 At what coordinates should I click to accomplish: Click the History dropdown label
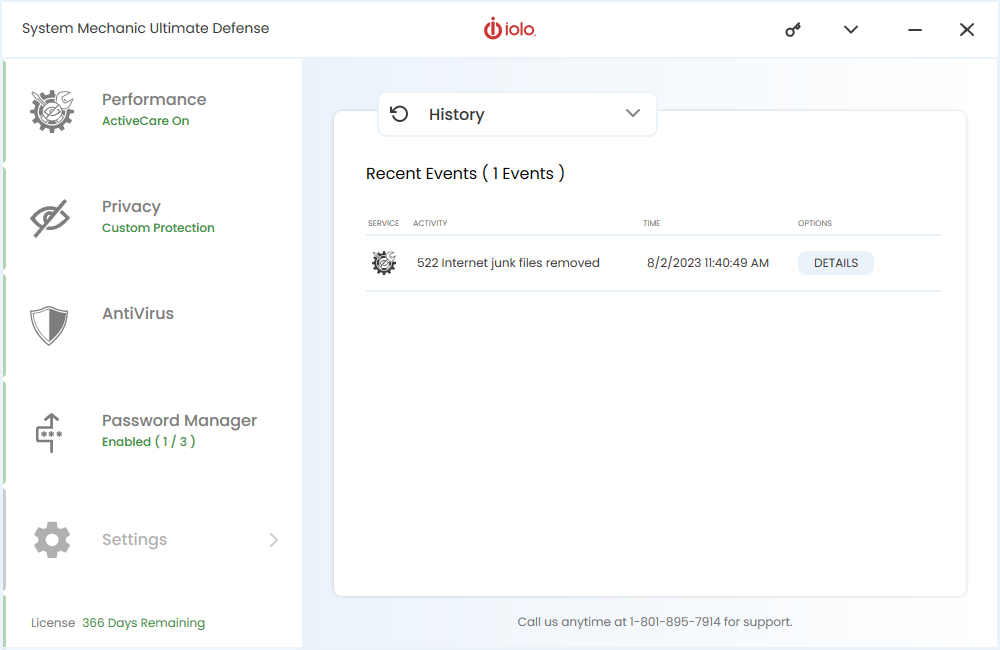pos(457,115)
